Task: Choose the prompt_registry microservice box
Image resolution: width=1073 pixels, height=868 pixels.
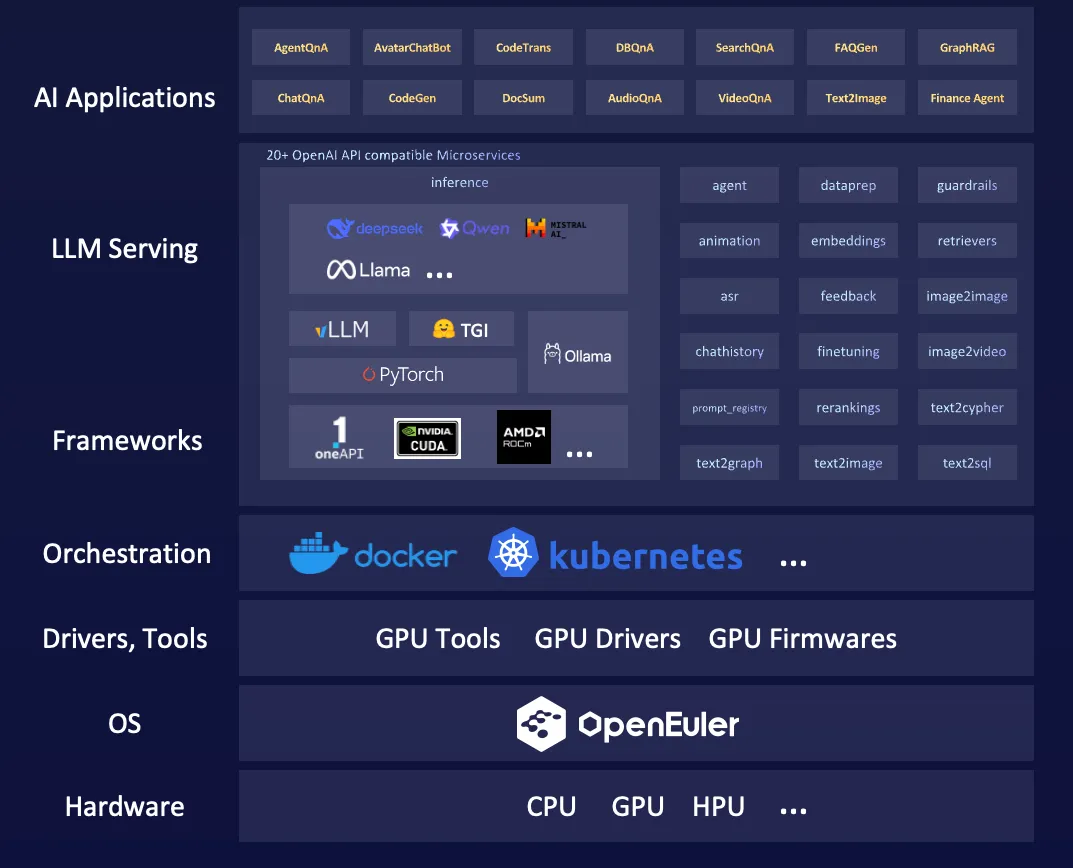Action: pyautogui.click(x=729, y=408)
